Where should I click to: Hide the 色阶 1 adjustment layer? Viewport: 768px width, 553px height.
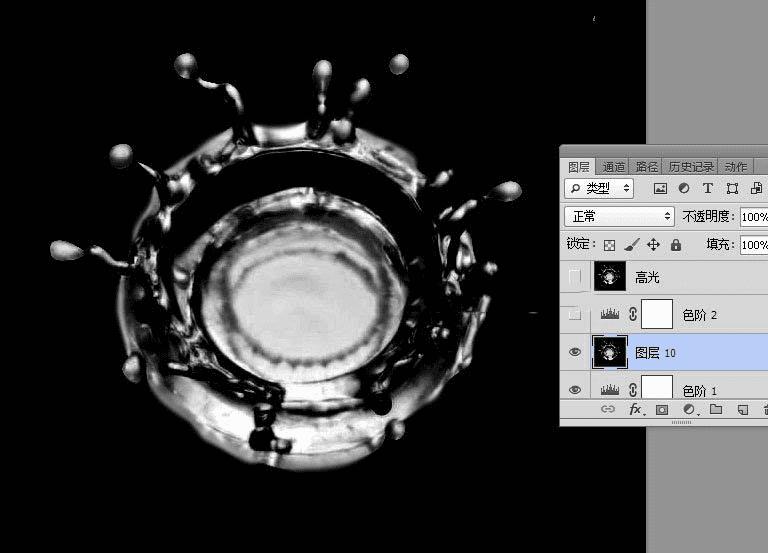tap(575, 390)
